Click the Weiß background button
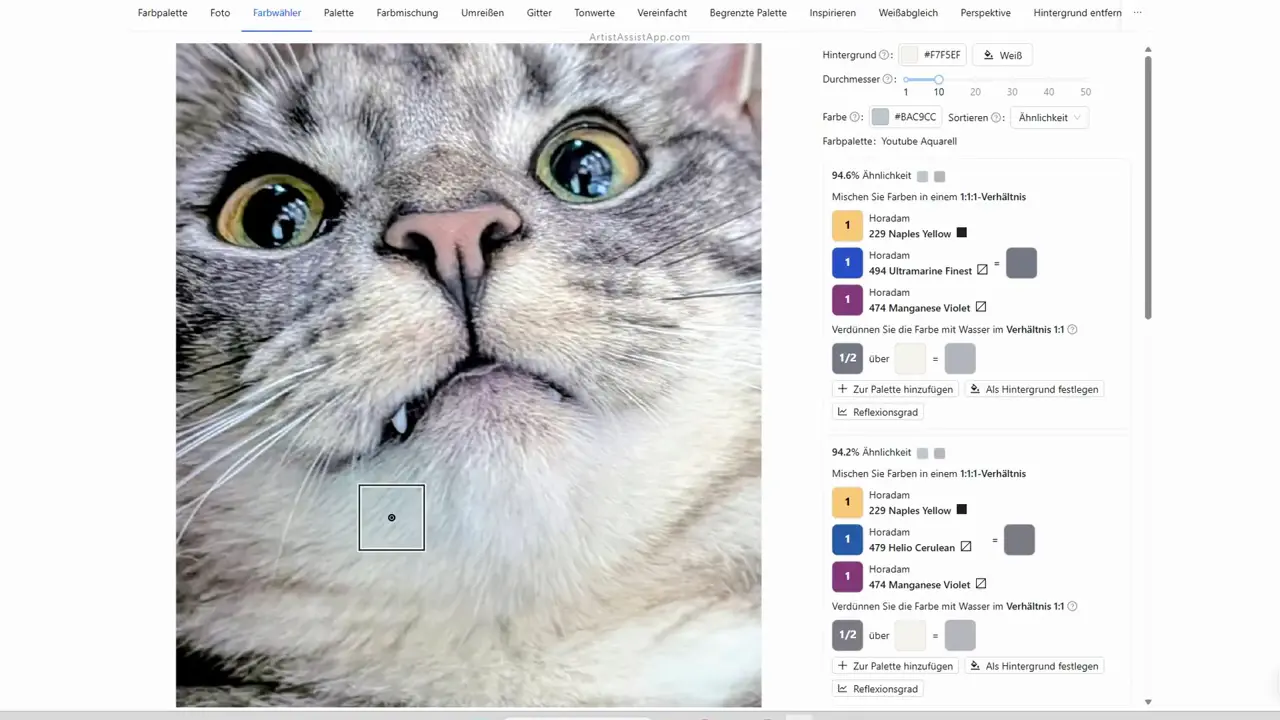Viewport: 1280px width, 720px height. [1002, 56]
